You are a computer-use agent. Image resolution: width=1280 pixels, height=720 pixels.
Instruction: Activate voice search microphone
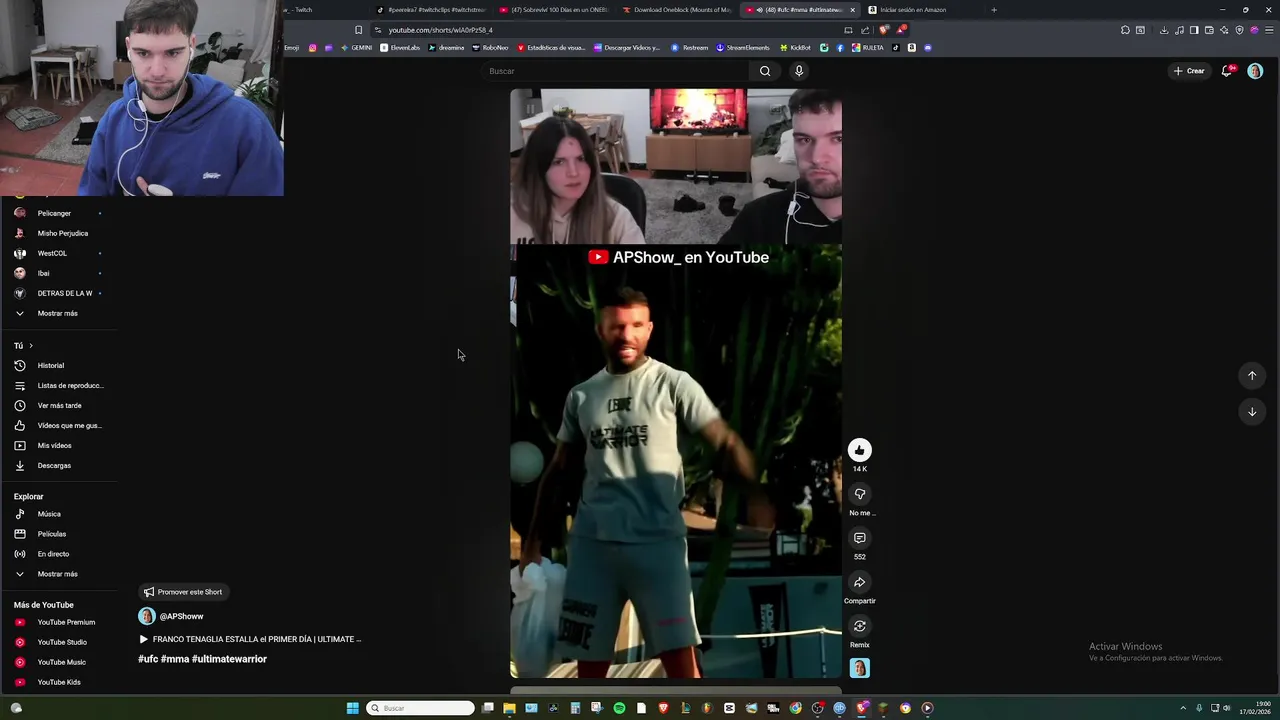coord(798,71)
